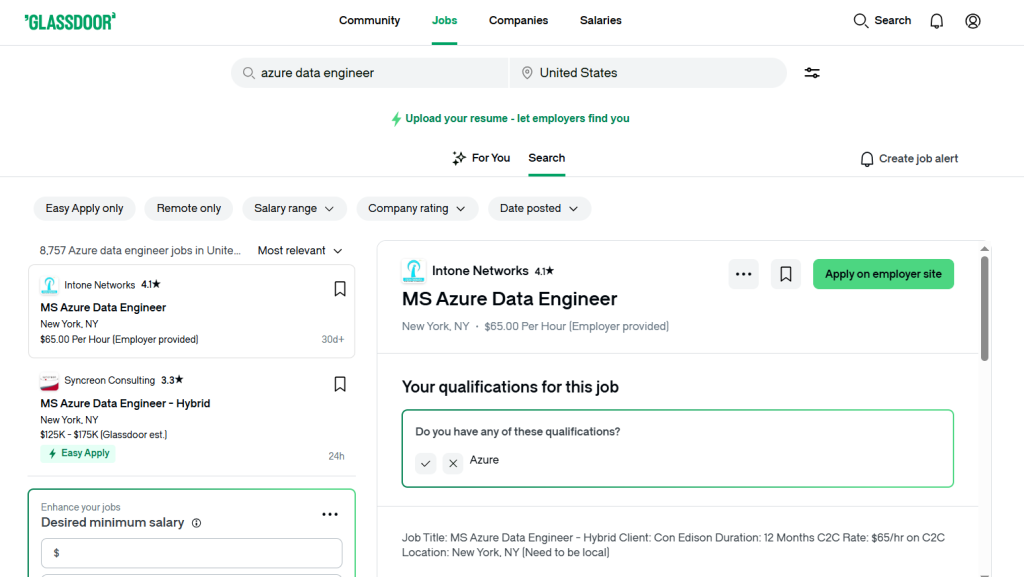This screenshot has height=577, width=1024.
Task: Bookmark the Intone Networks job card
Action: (x=340, y=288)
